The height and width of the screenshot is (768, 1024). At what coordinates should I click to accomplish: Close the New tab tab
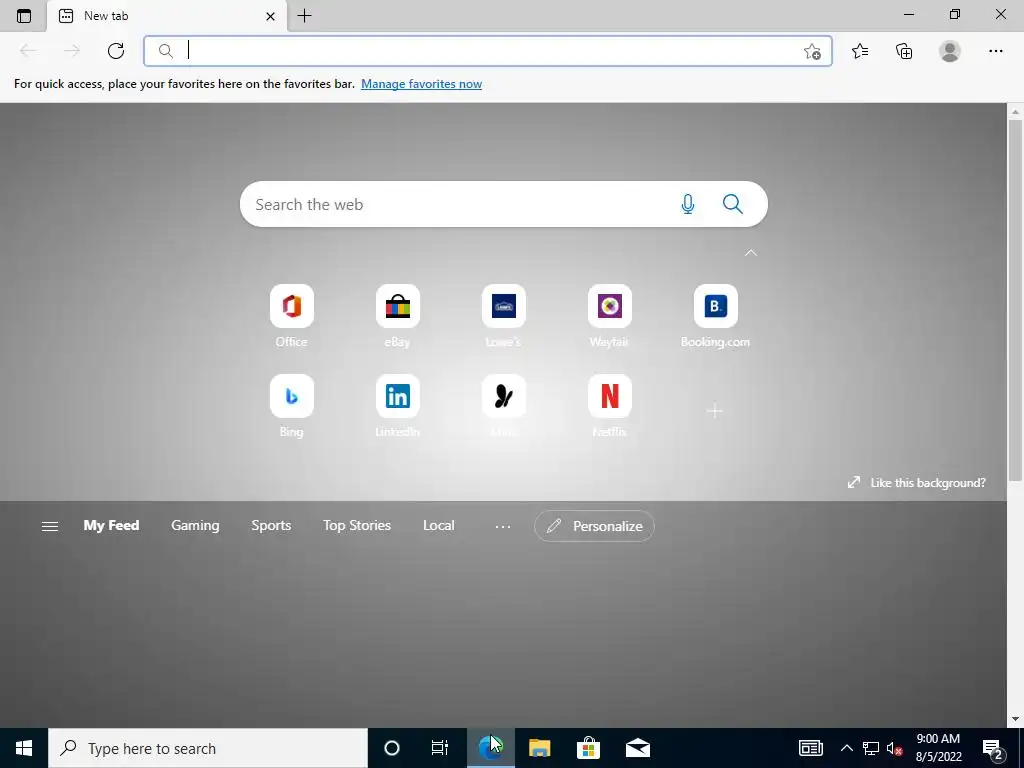270,16
